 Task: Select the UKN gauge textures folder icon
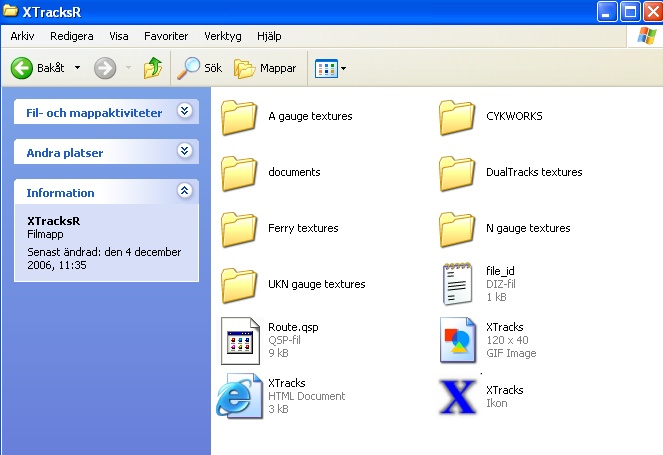(x=239, y=285)
